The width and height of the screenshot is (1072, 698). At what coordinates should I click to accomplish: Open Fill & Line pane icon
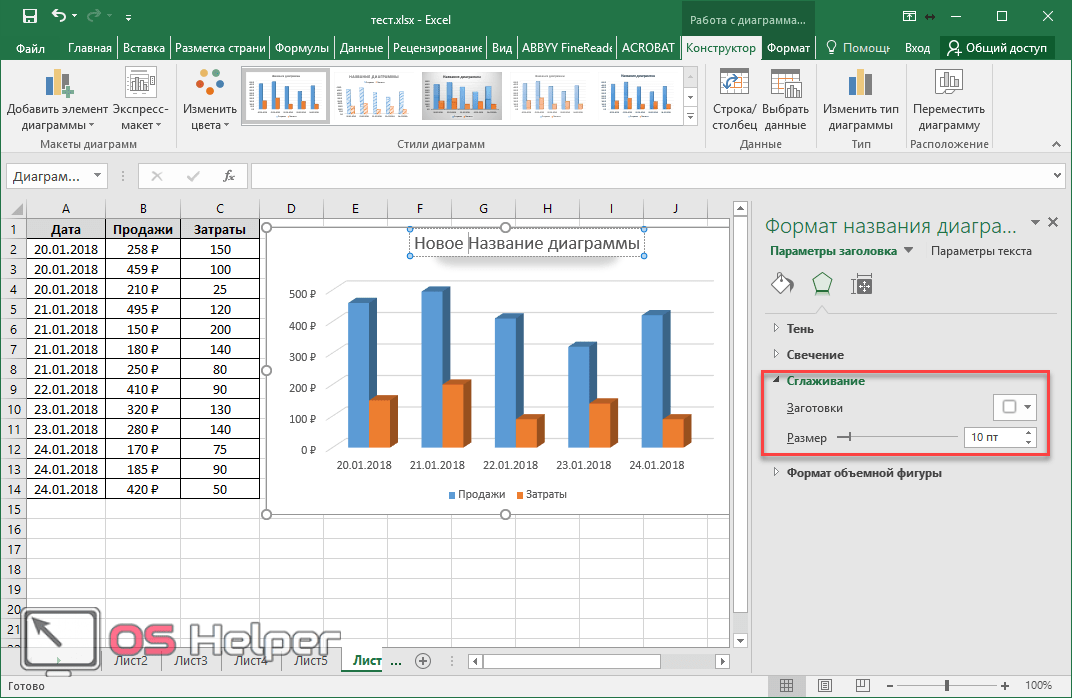tap(782, 284)
